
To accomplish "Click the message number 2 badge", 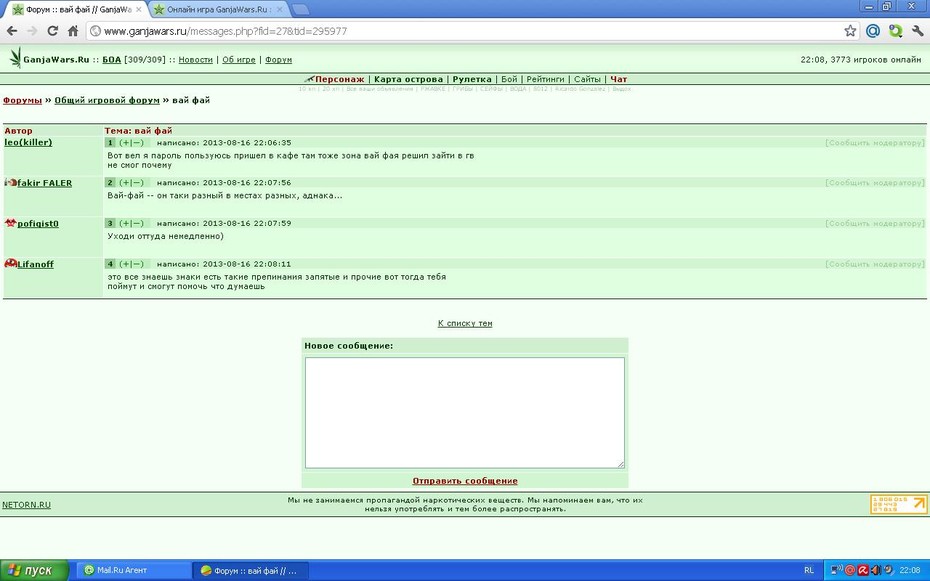I will click(x=110, y=183).
